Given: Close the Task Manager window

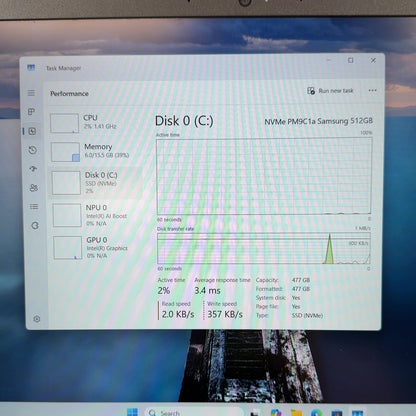Looking at the screenshot, I should 373,60.
